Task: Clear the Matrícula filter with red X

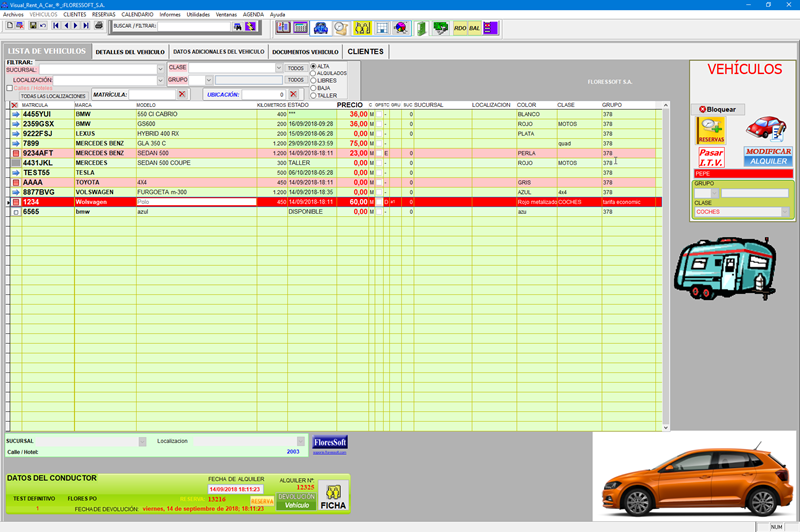Action: pyautogui.click(x=182, y=94)
